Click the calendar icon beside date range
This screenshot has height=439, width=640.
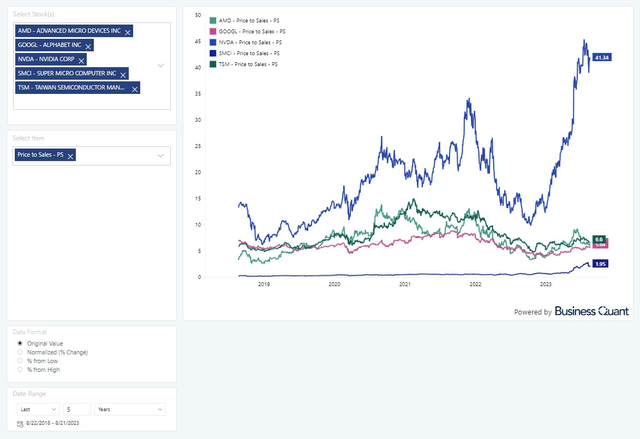(x=20, y=424)
